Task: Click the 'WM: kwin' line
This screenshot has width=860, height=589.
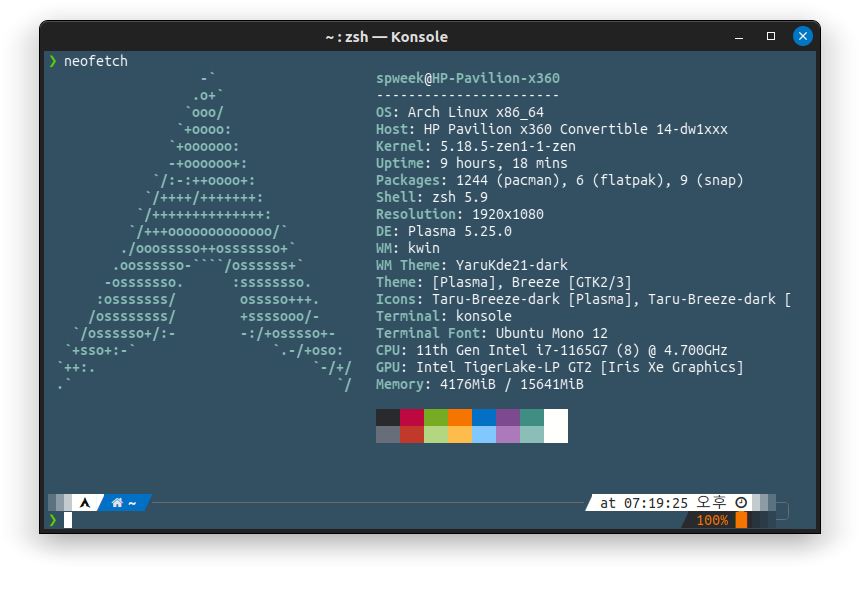Action: tap(408, 248)
